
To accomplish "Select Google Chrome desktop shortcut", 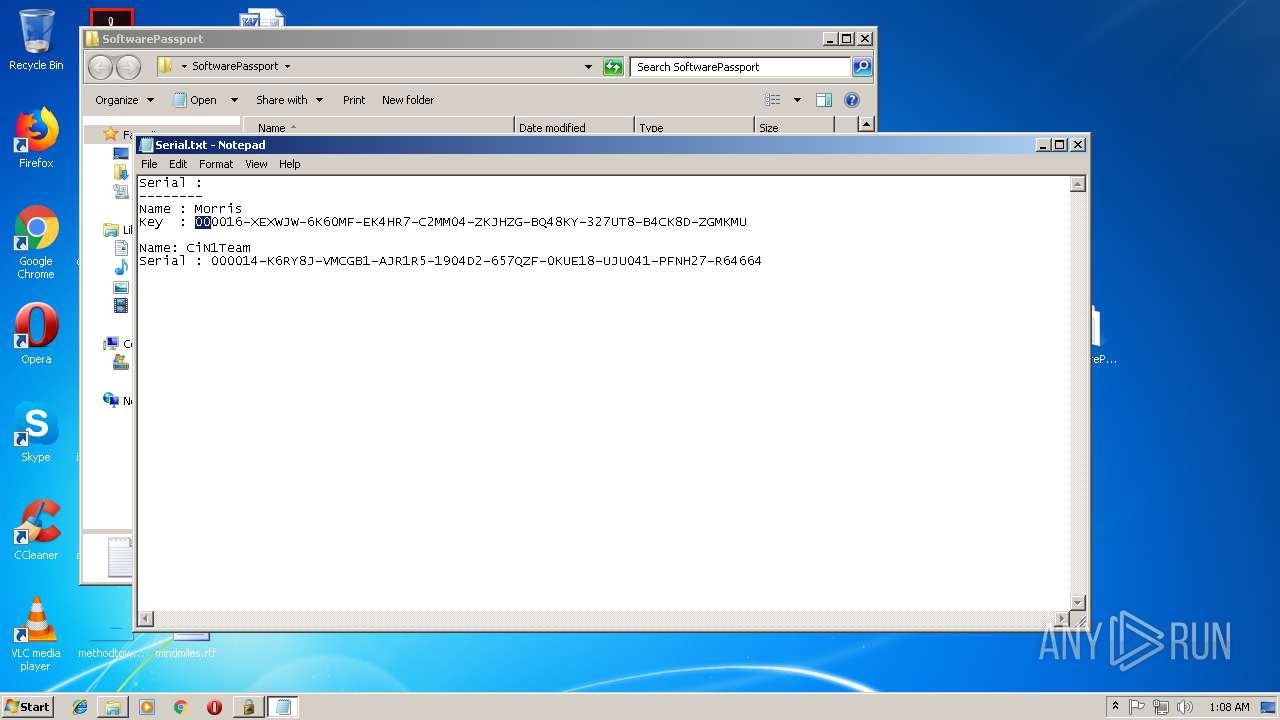I will point(36,242).
